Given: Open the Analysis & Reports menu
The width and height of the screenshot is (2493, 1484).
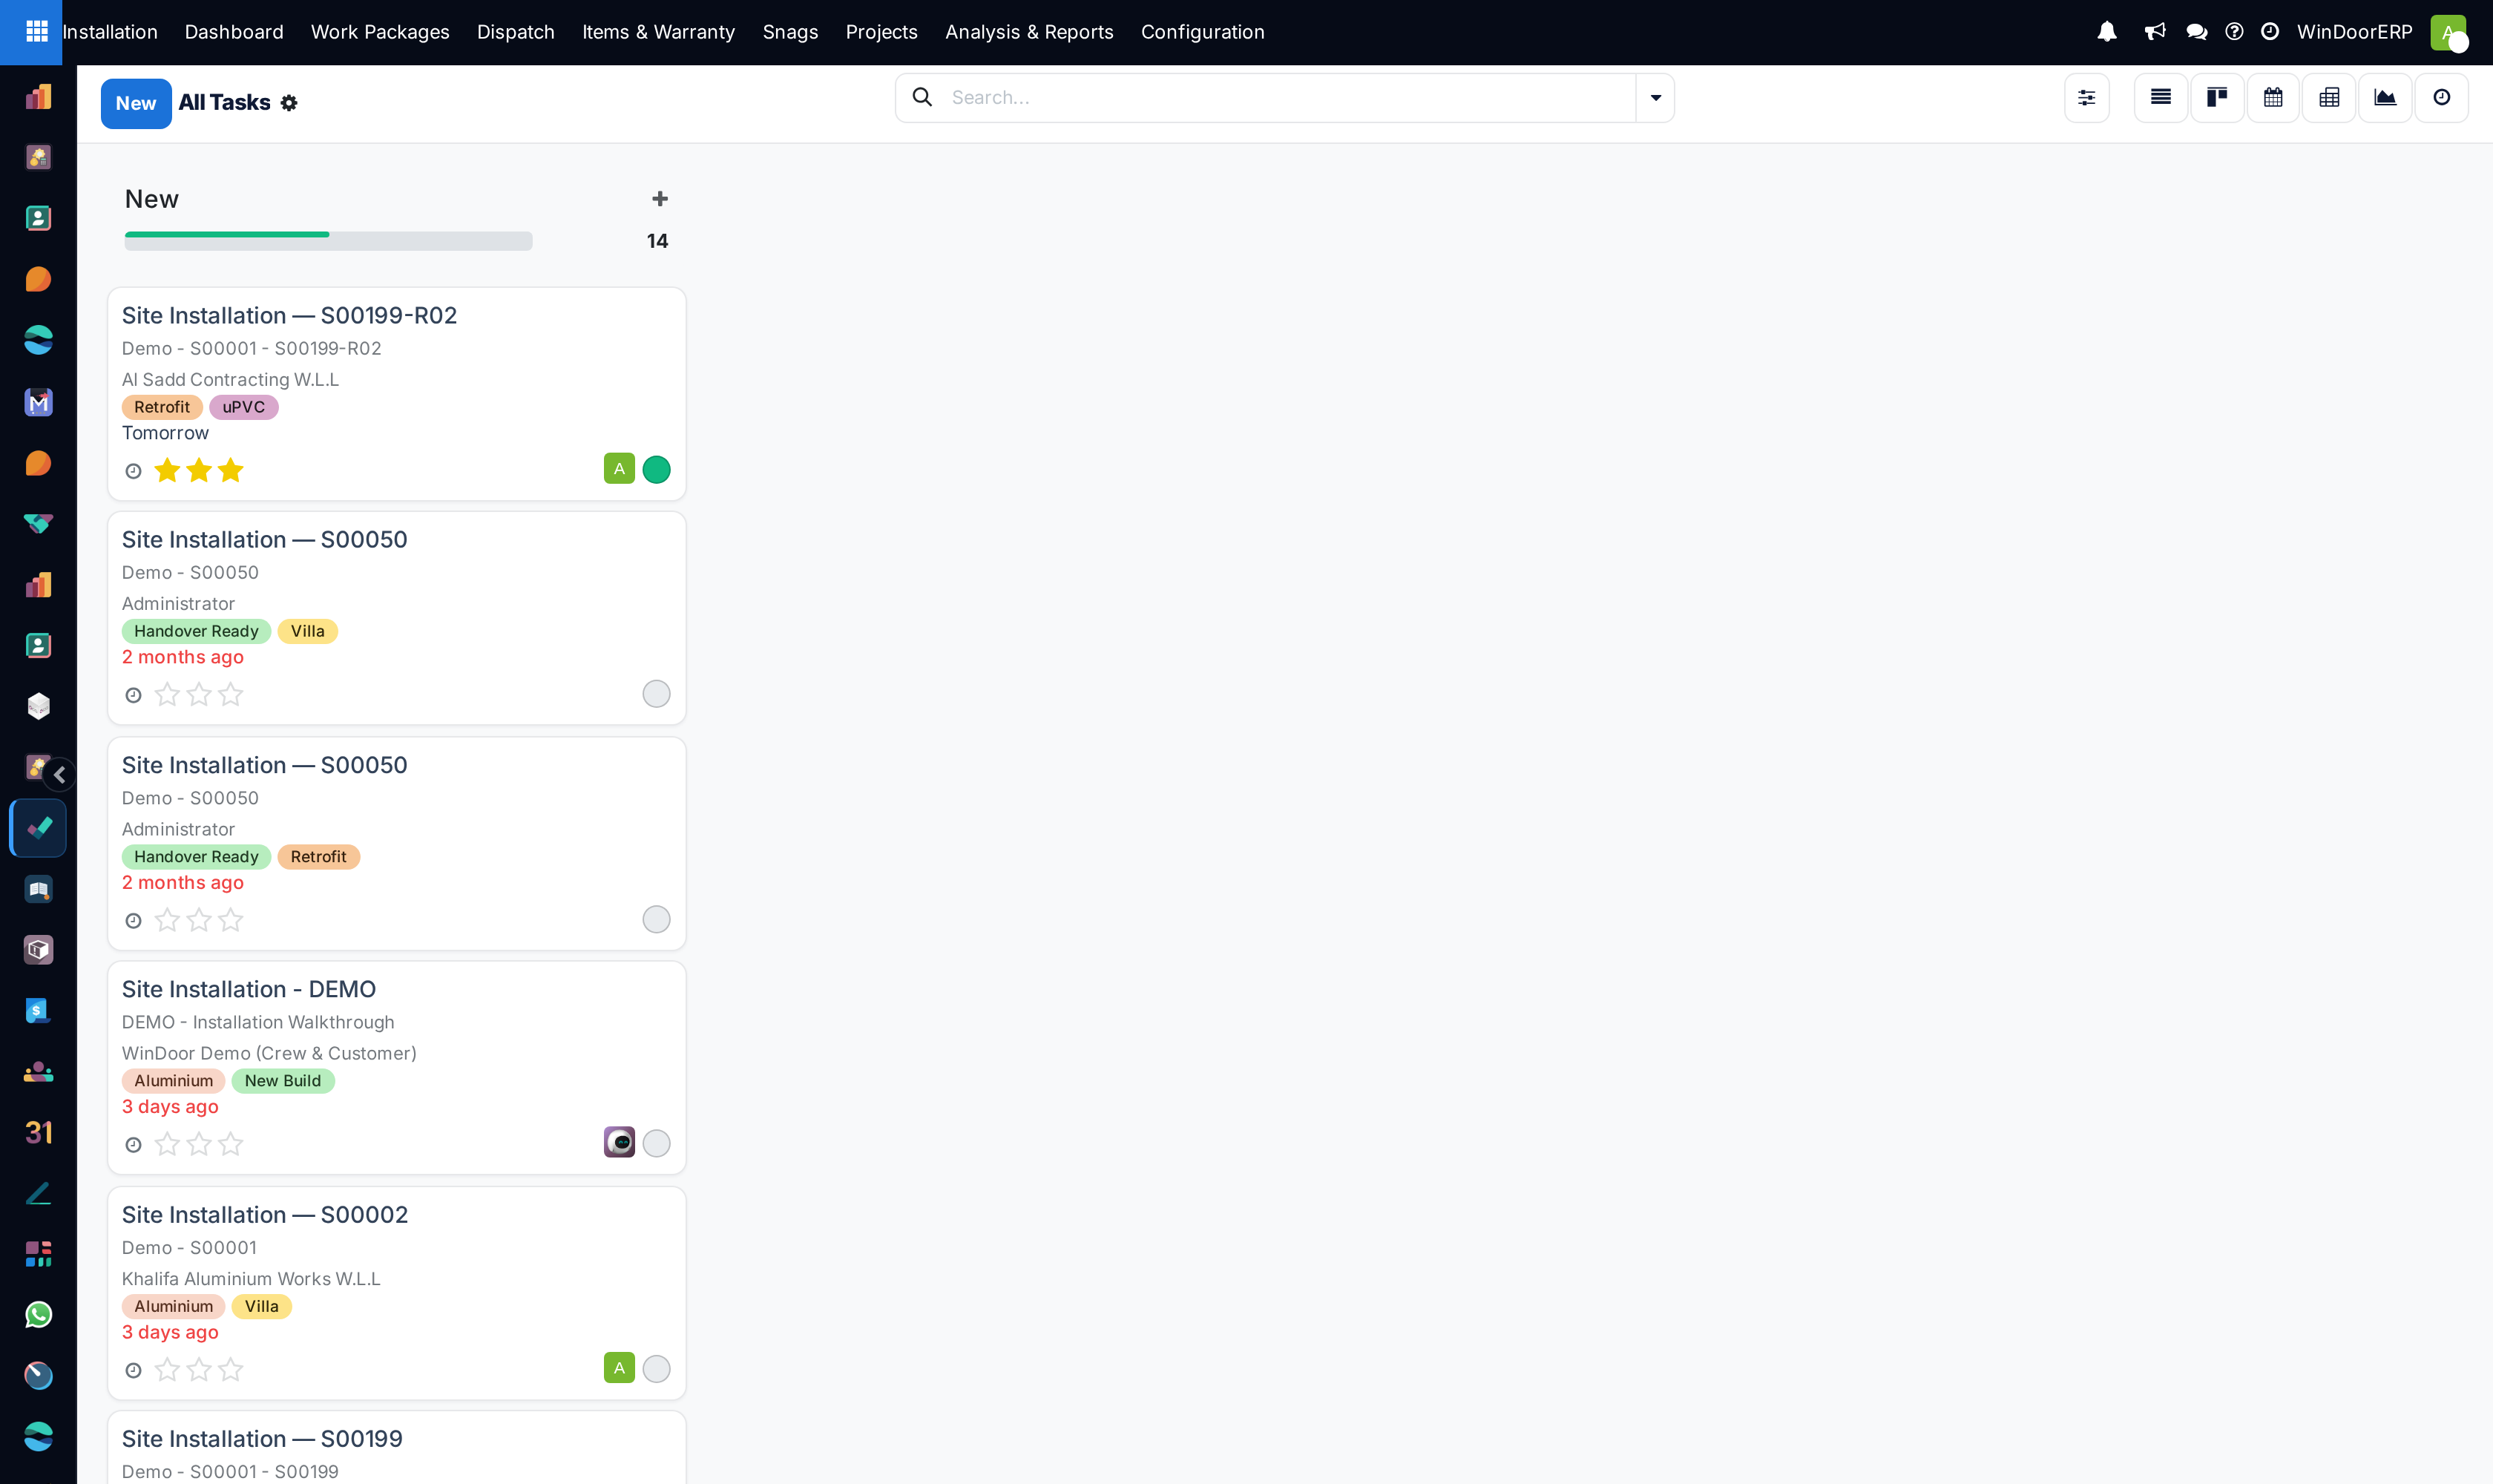Looking at the screenshot, I should pos(1029,32).
